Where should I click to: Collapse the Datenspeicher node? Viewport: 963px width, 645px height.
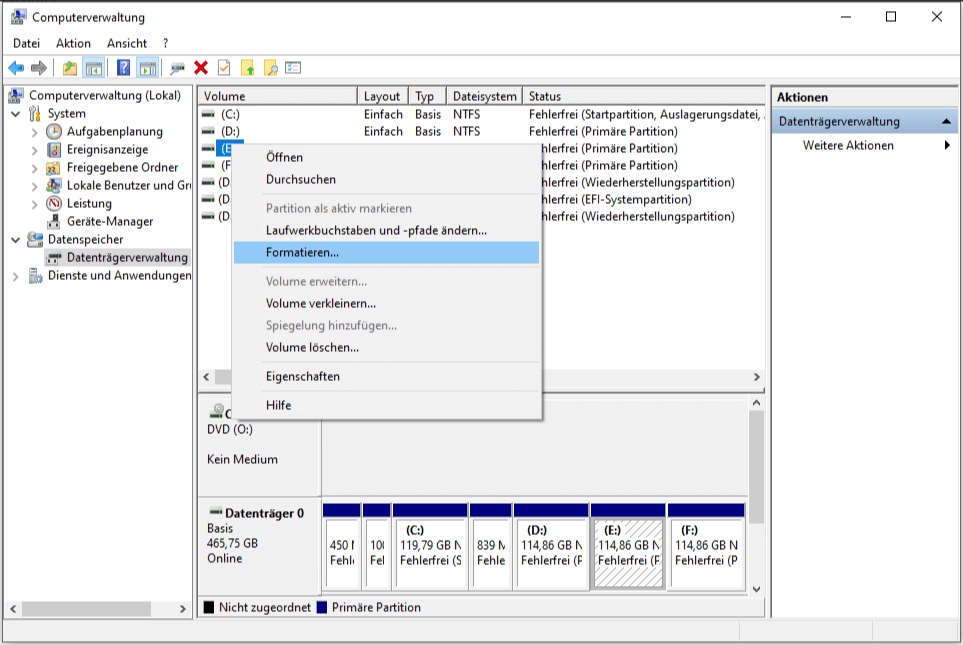point(15,240)
